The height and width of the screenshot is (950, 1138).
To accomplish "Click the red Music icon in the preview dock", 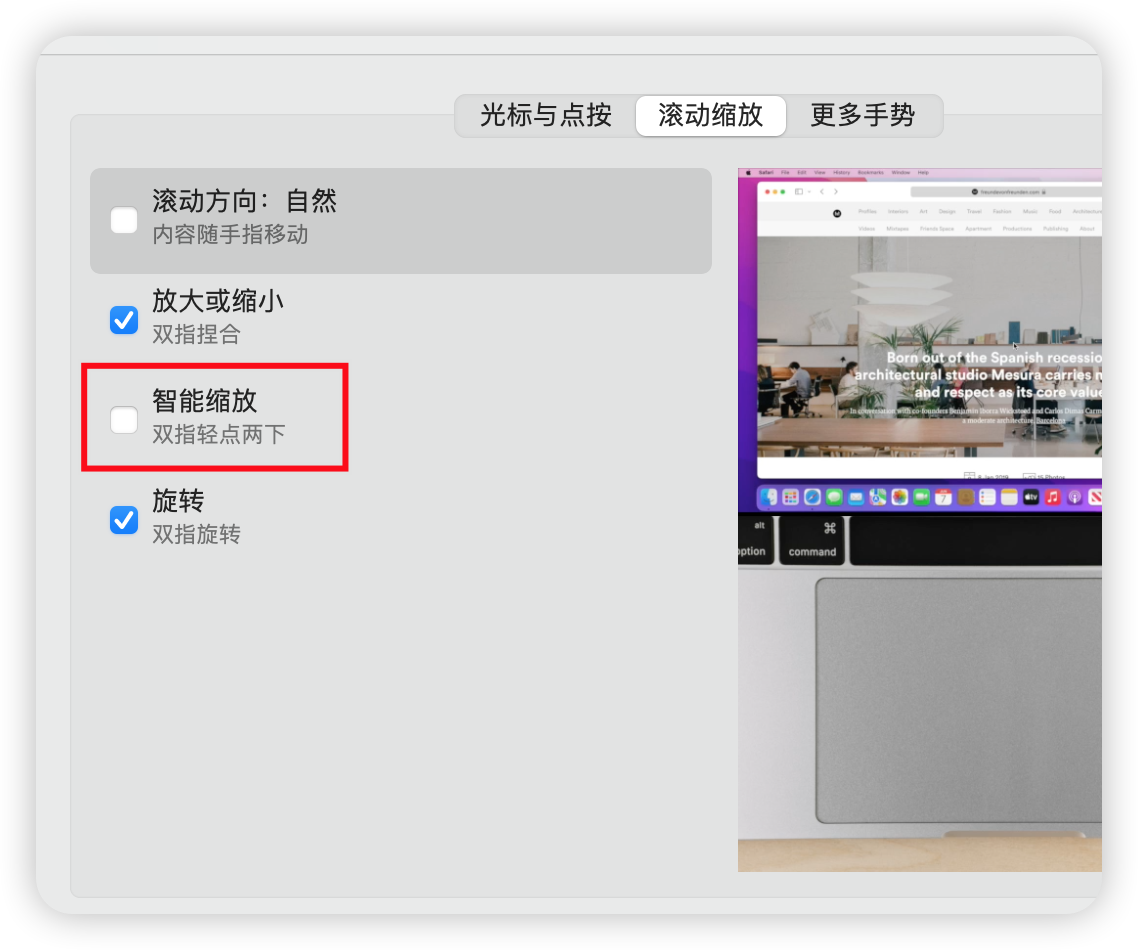I will [x=1053, y=497].
